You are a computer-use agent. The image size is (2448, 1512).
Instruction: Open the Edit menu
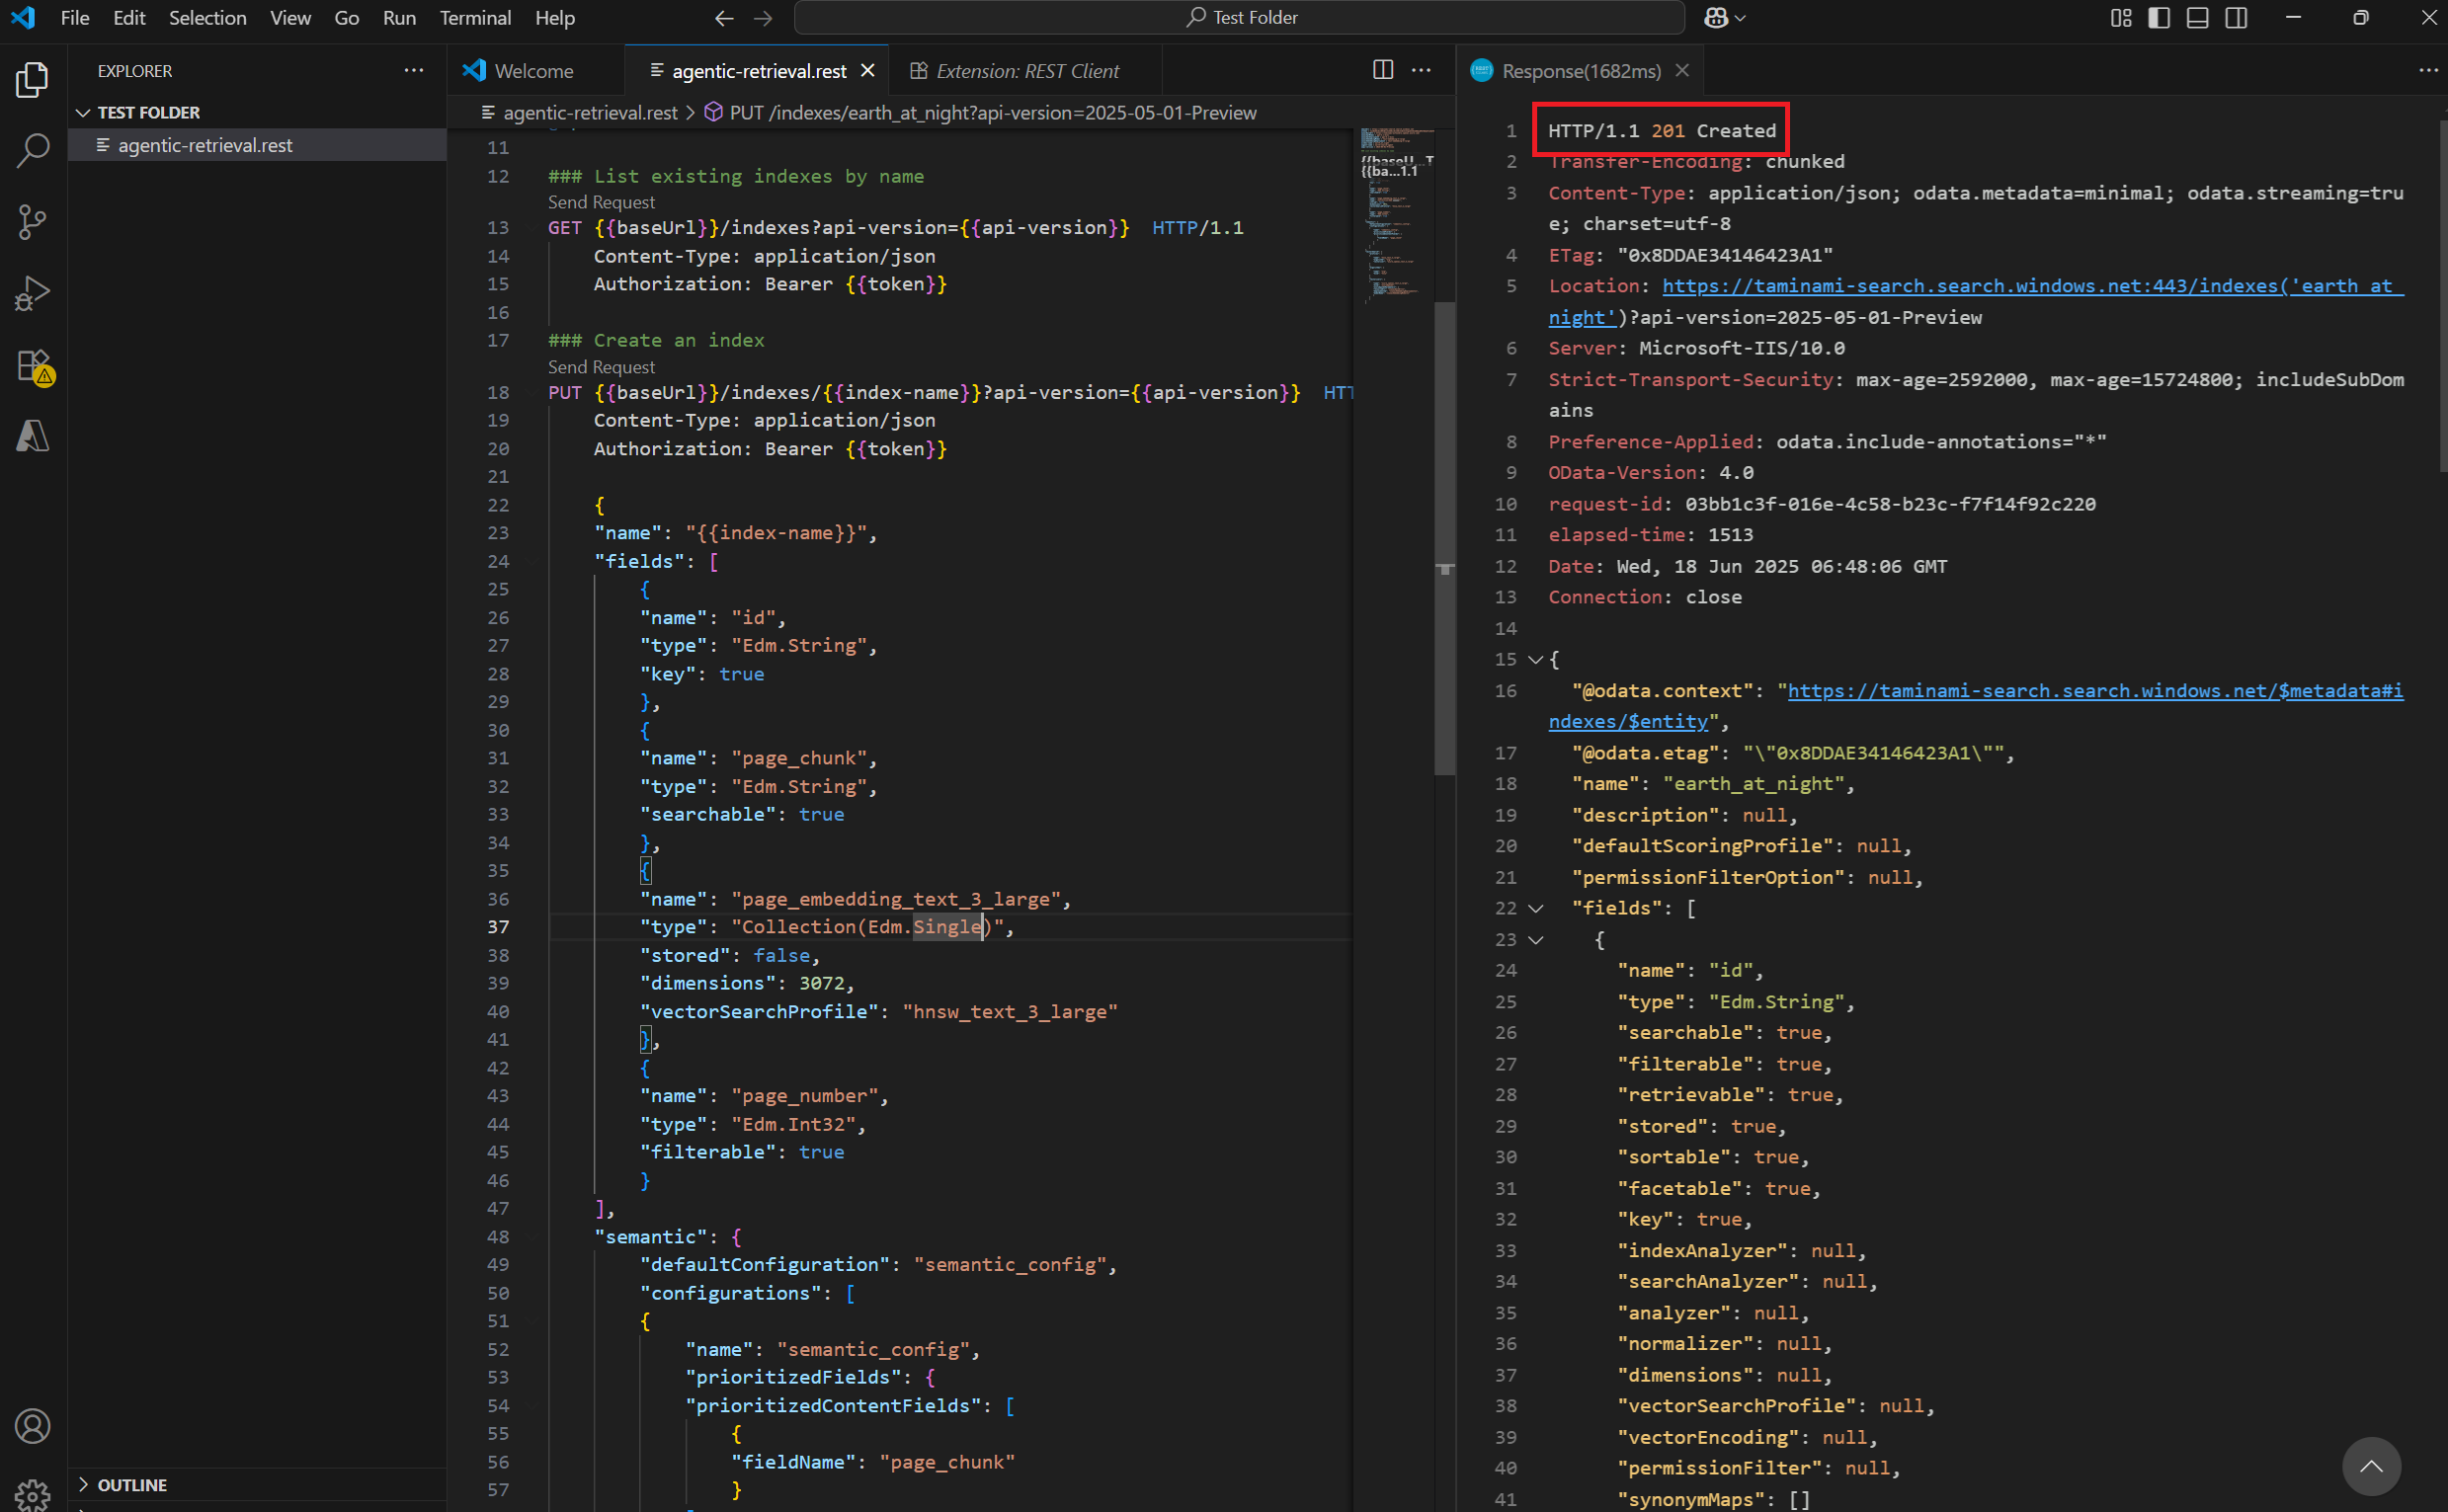129,18
